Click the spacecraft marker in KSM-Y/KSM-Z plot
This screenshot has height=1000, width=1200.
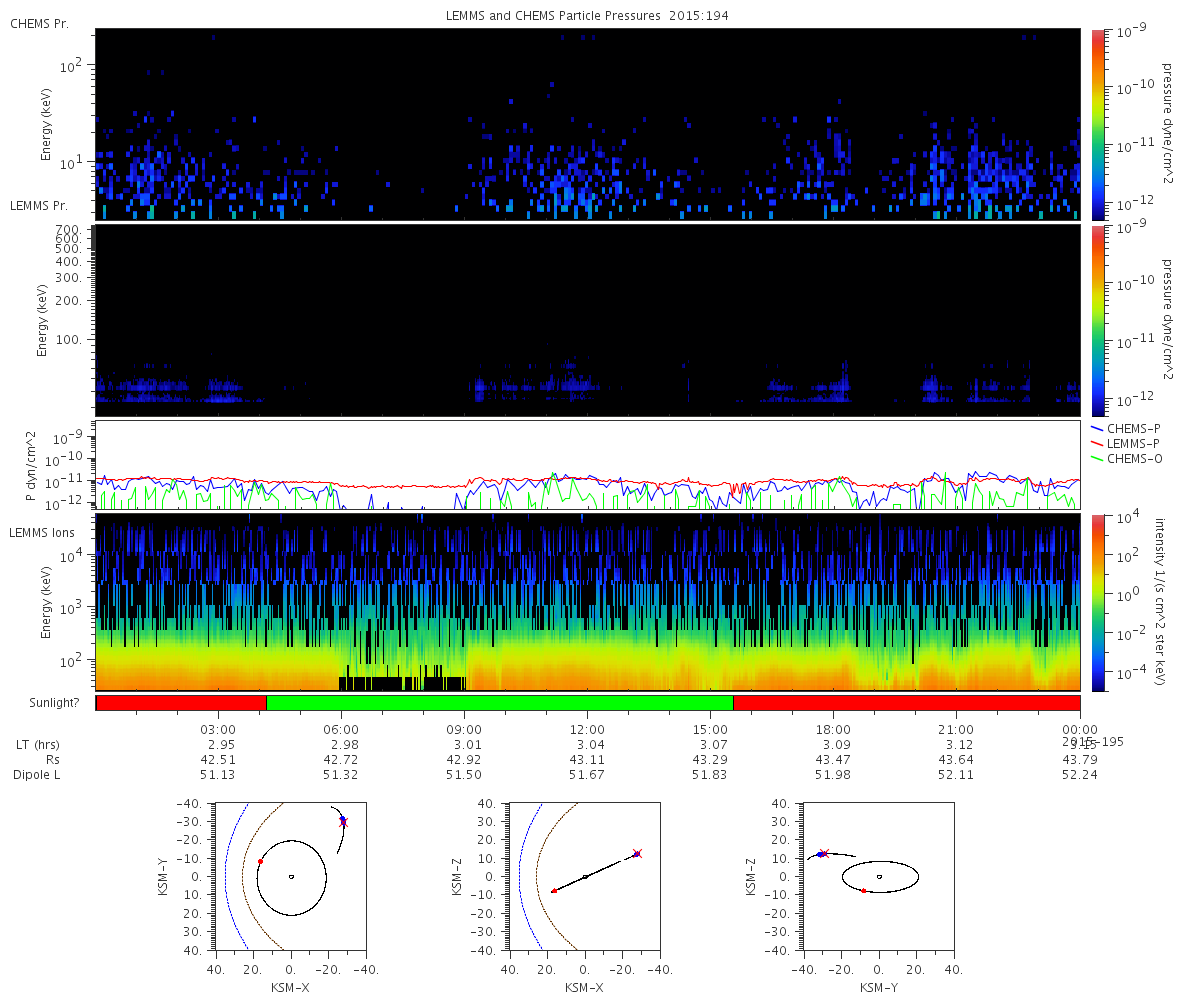point(822,853)
